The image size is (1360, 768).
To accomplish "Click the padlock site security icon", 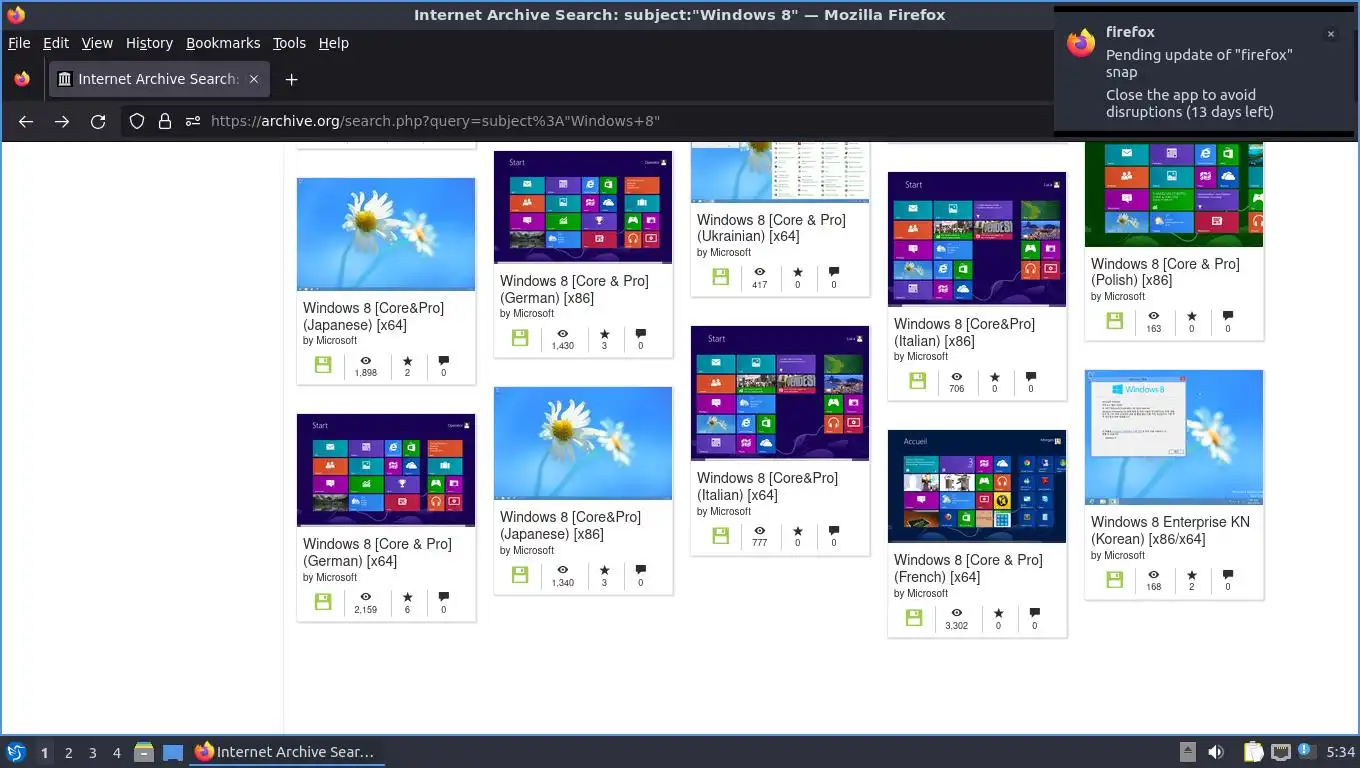I will [x=165, y=121].
